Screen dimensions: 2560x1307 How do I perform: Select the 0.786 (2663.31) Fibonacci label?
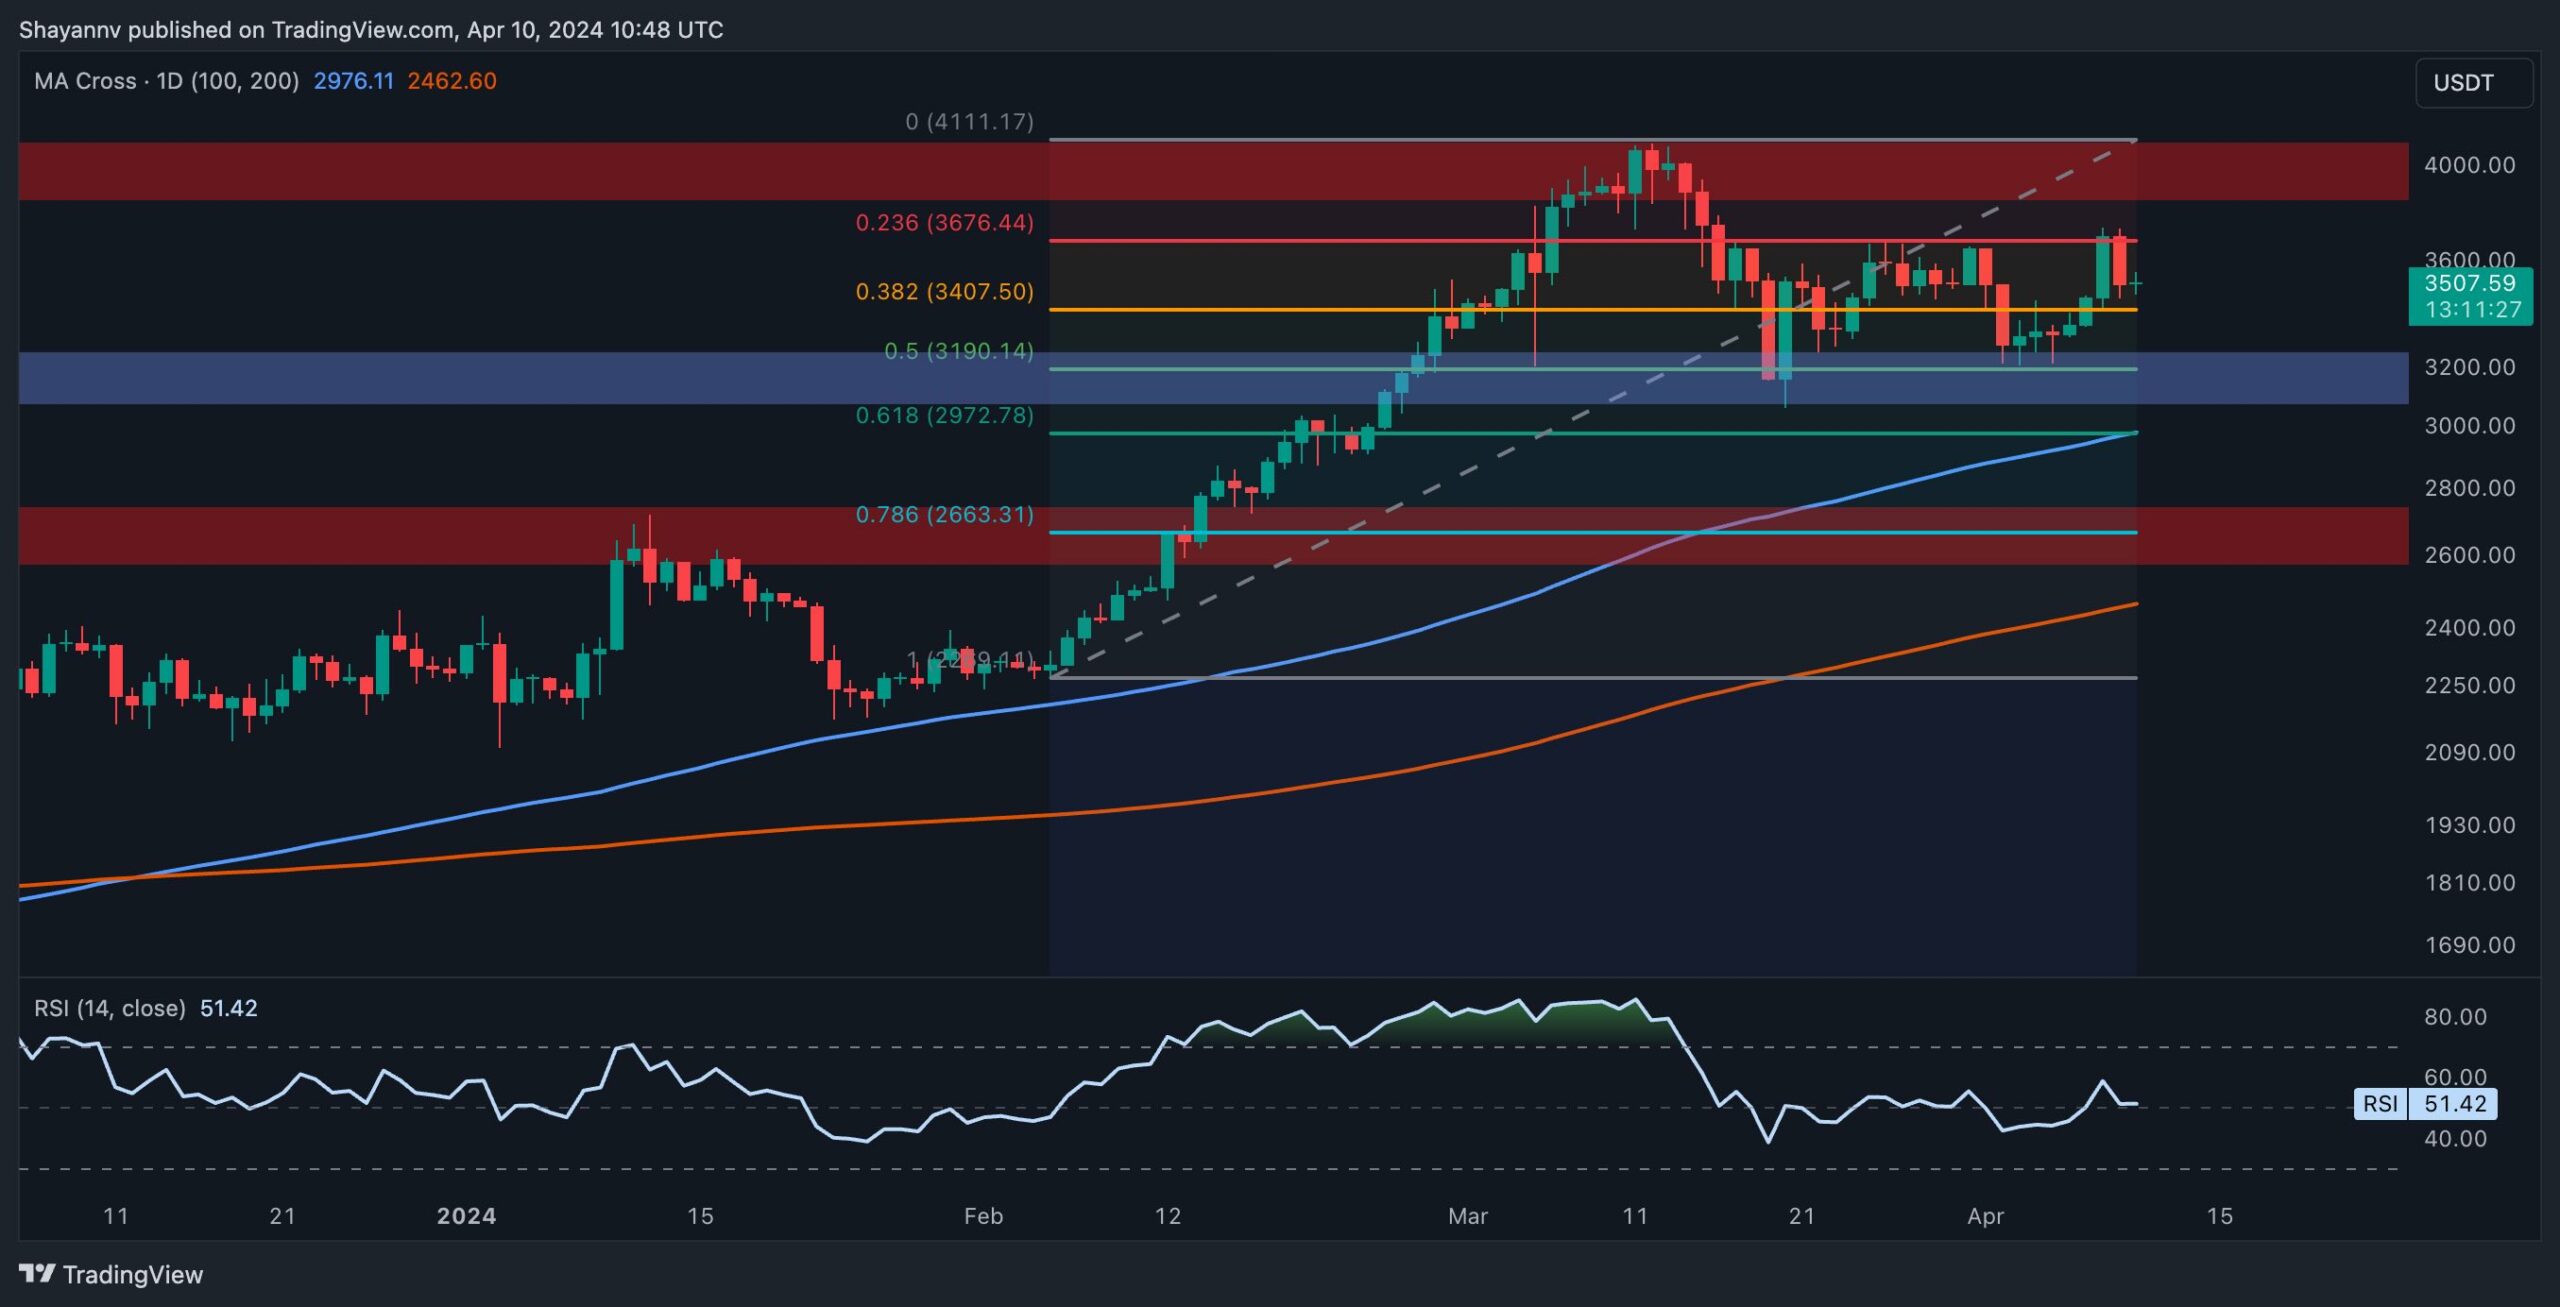[x=944, y=514]
